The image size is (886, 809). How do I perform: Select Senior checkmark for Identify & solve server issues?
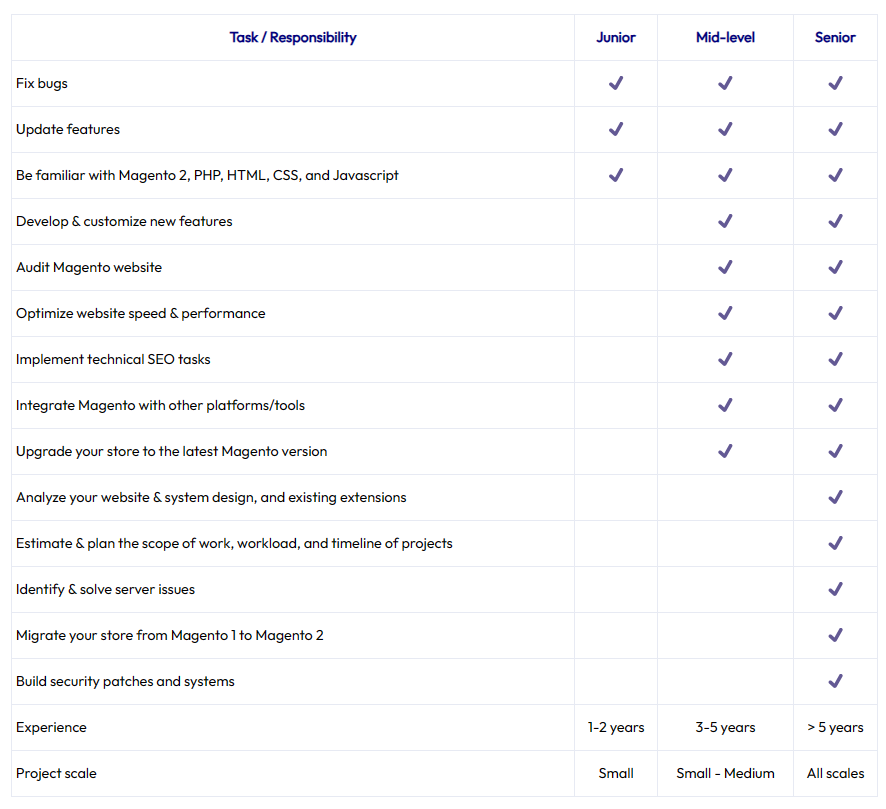tap(835, 590)
